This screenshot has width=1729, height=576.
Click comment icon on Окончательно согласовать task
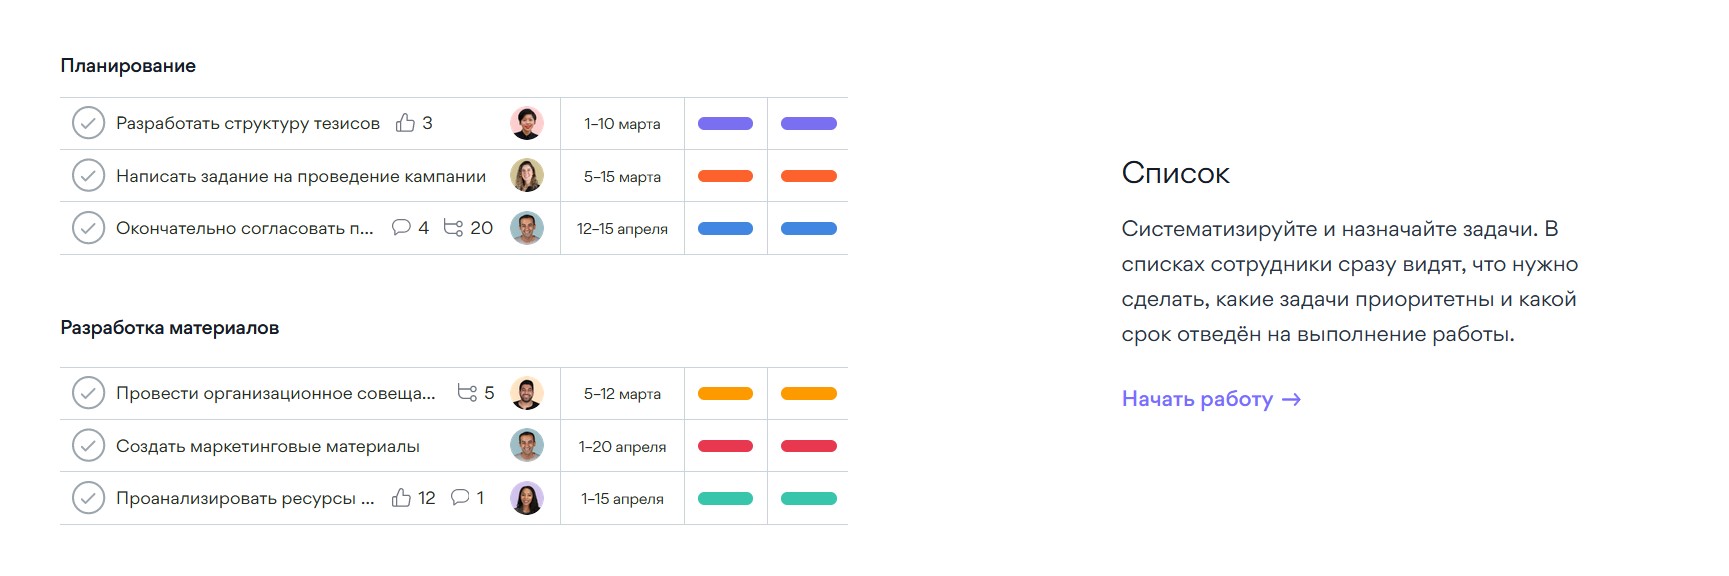401,227
